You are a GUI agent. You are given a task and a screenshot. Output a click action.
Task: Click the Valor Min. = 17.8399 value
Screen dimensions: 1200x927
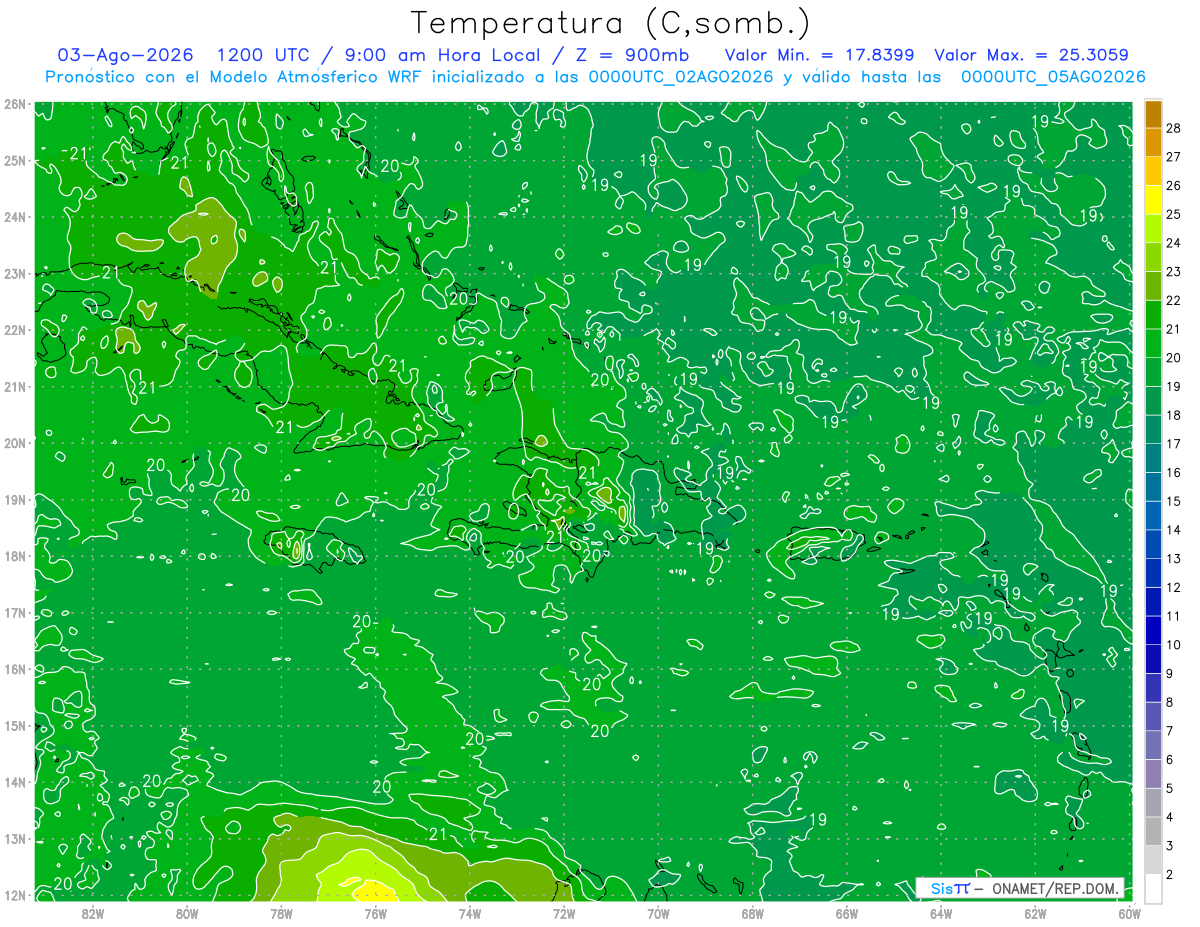819,55
